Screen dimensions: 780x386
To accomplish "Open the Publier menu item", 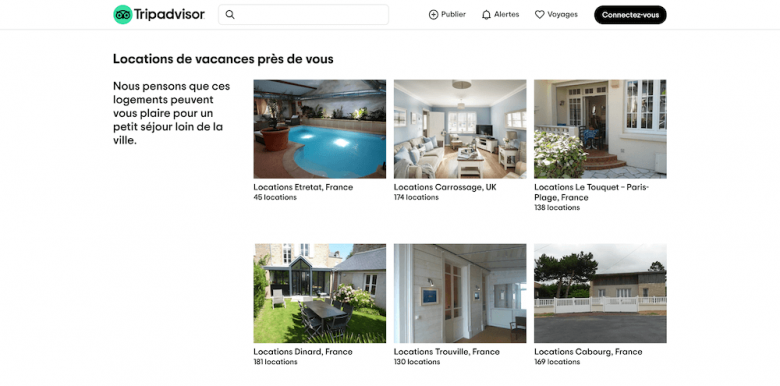I will [447, 15].
